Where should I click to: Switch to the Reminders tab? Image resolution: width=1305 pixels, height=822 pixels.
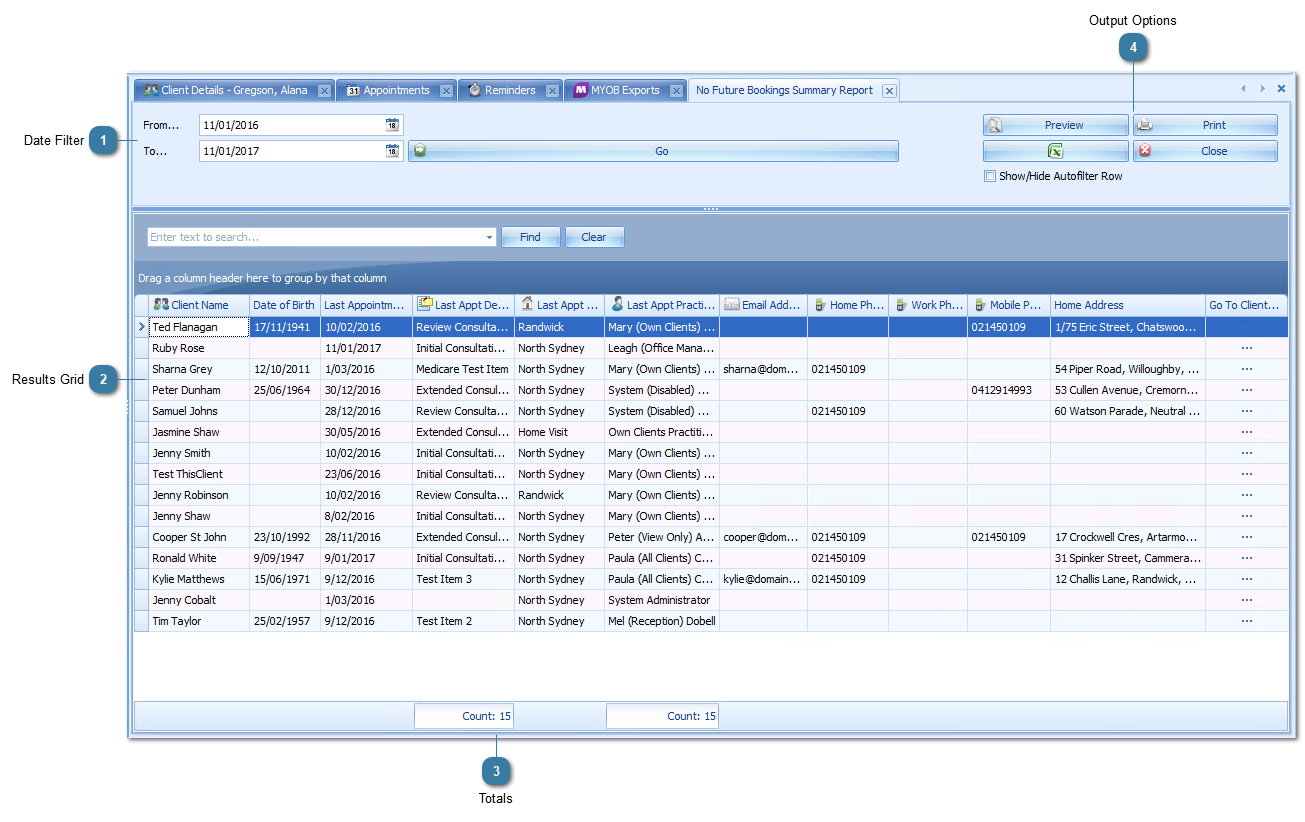pyautogui.click(x=510, y=90)
